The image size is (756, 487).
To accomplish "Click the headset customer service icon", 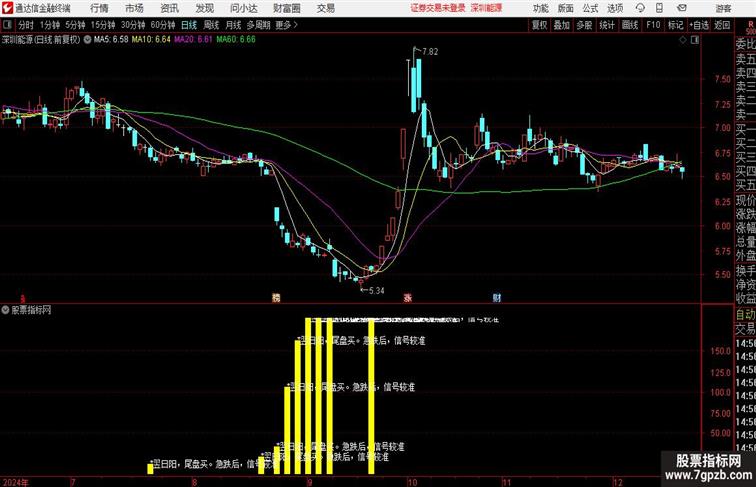I will coord(640,8).
